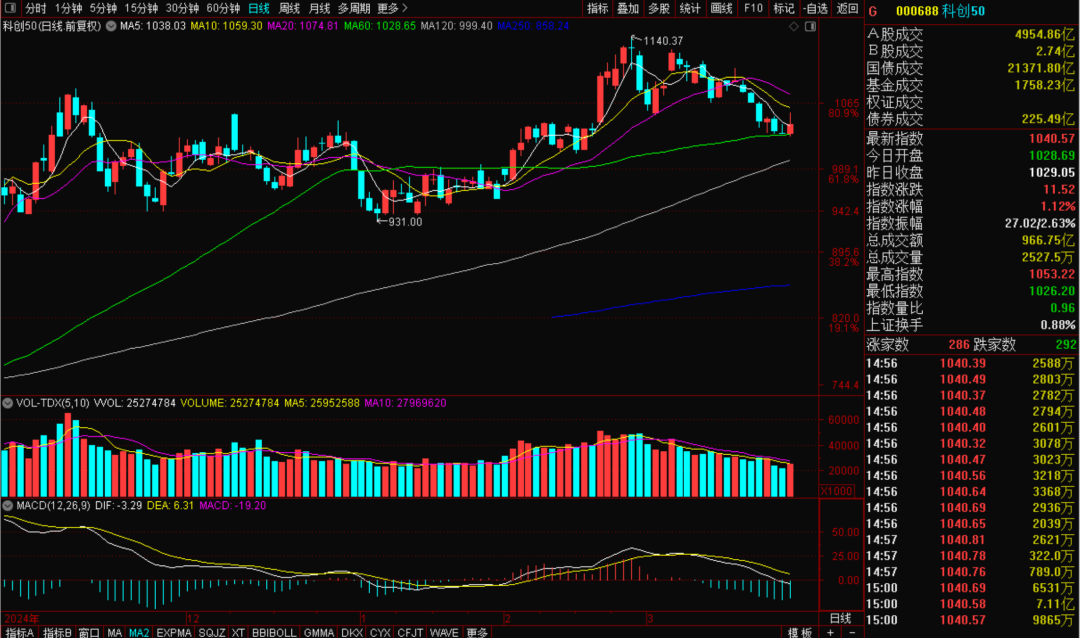1080x638 pixels.
Task: Toggle the BBIBOLL indicator
Action: click(275, 632)
